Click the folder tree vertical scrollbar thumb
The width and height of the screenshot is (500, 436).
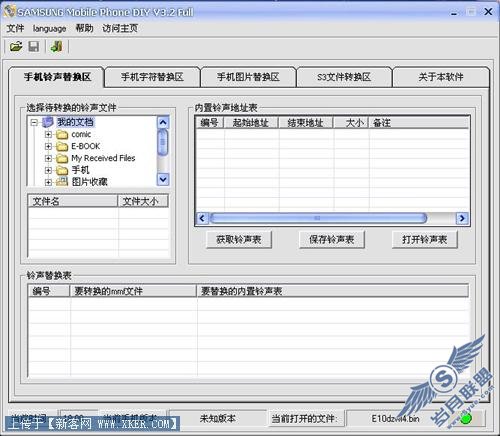[163, 142]
